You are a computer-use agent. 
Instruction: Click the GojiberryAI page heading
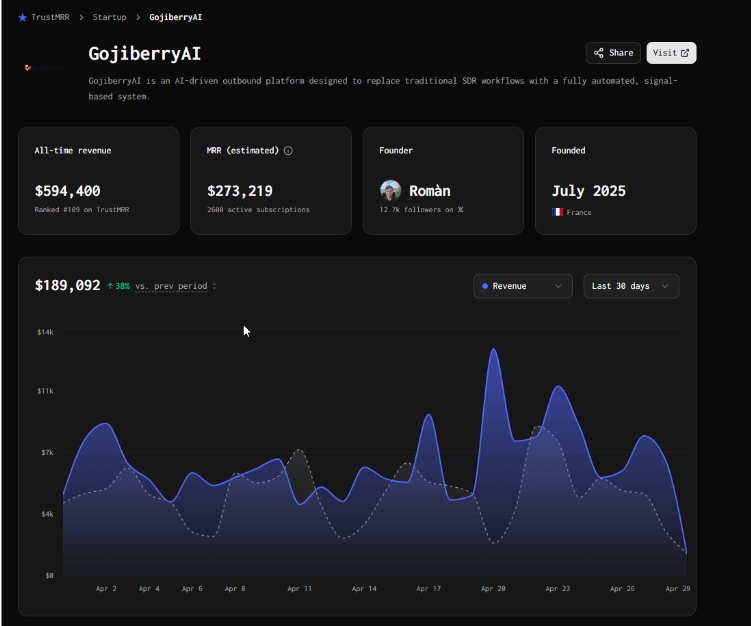click(145, 54)
